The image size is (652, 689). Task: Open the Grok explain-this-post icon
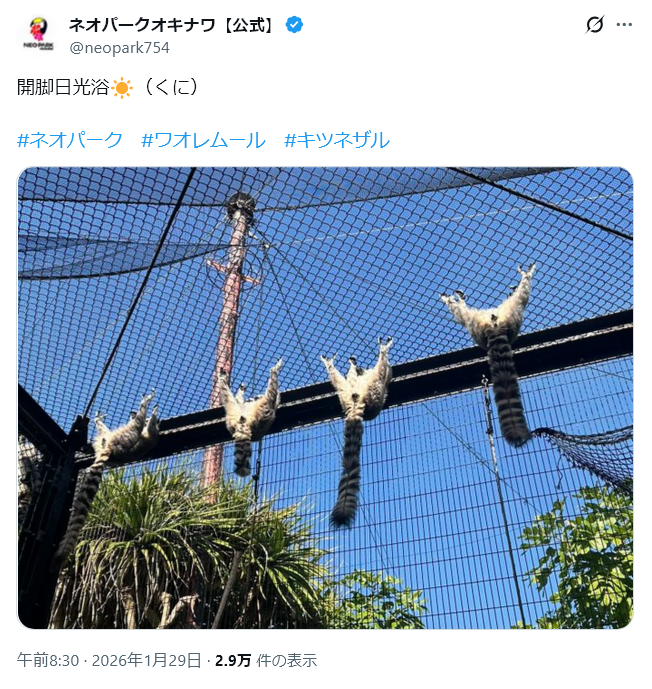pyautogui.click(x=595, y=25)
